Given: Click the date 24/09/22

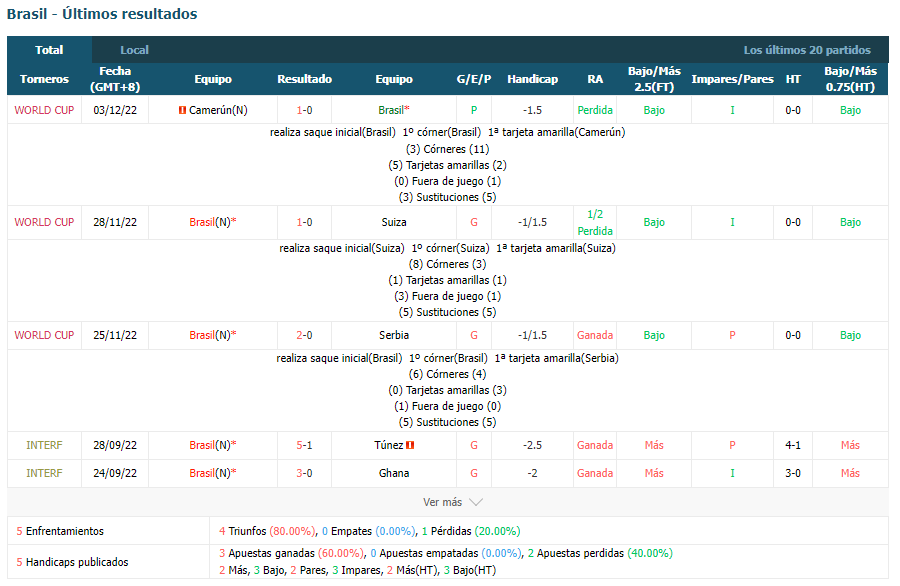Looking at the screenshot, I should click(x=115, y=474).
